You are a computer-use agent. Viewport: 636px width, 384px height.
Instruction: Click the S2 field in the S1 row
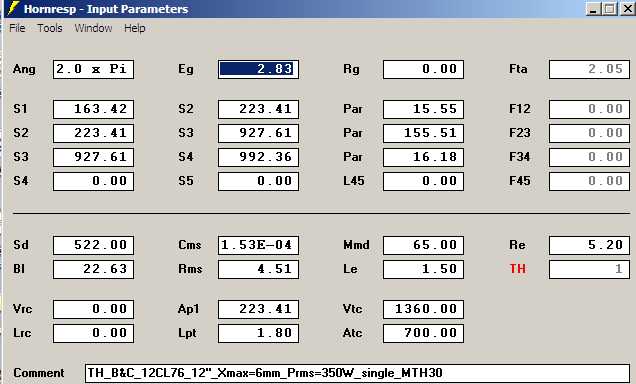point(258,109)
